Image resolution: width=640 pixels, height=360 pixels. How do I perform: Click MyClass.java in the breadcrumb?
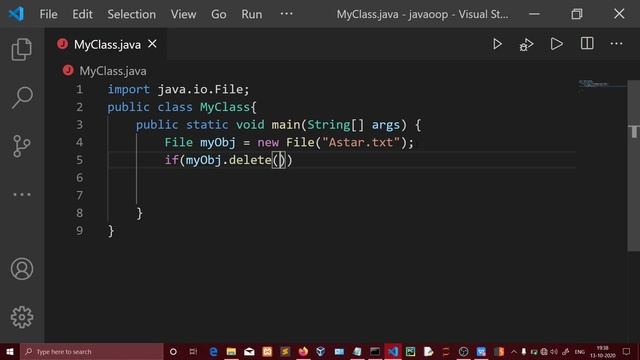113,71
